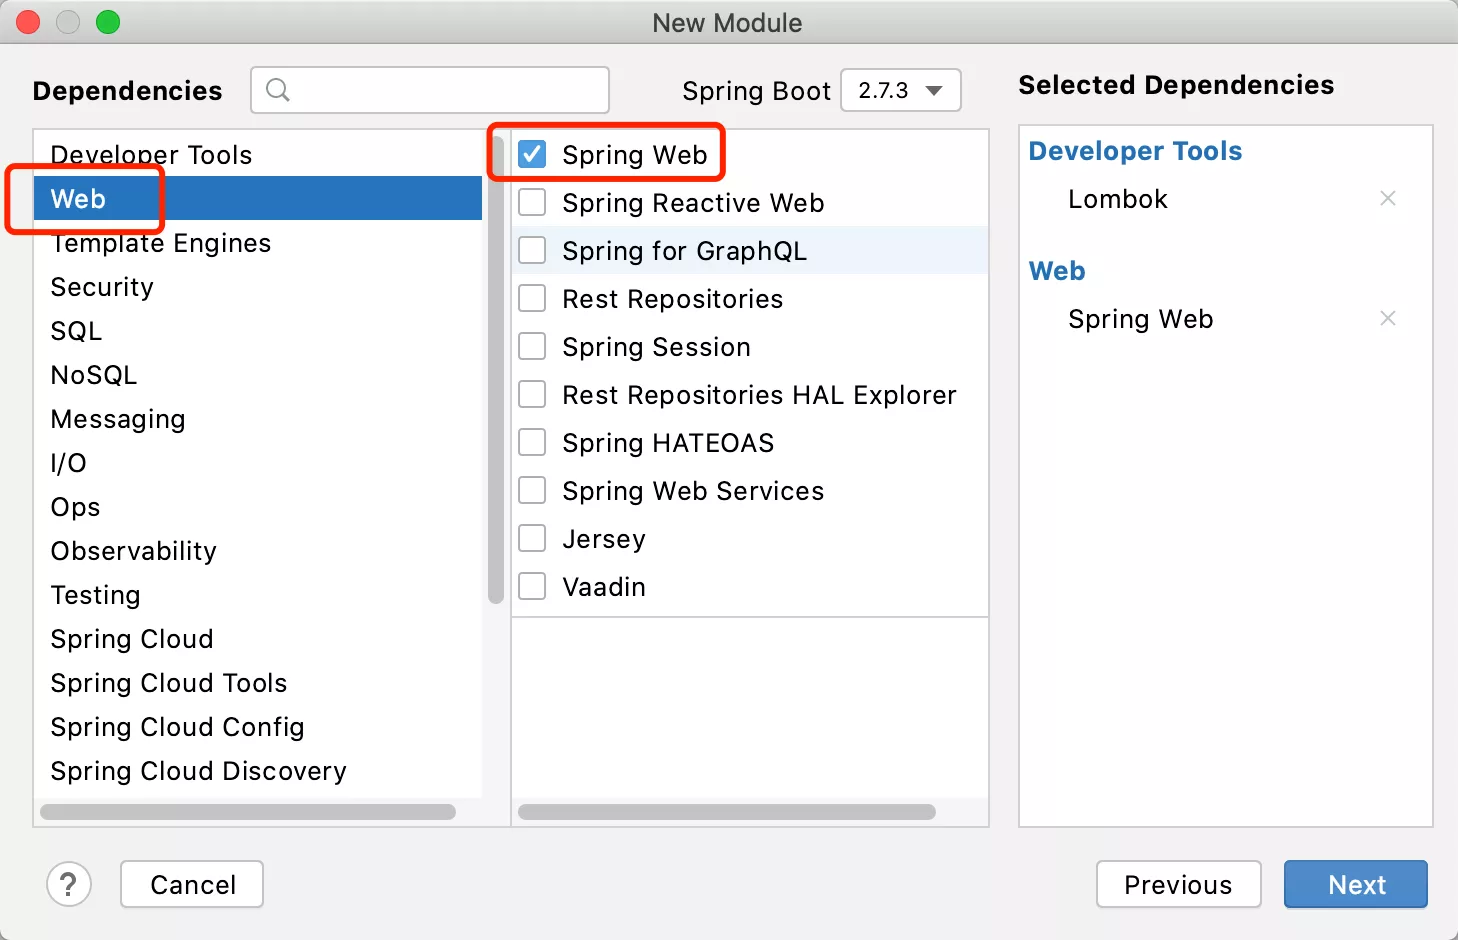Select the Spring HATEOAS checkbox

click(532, 442)
